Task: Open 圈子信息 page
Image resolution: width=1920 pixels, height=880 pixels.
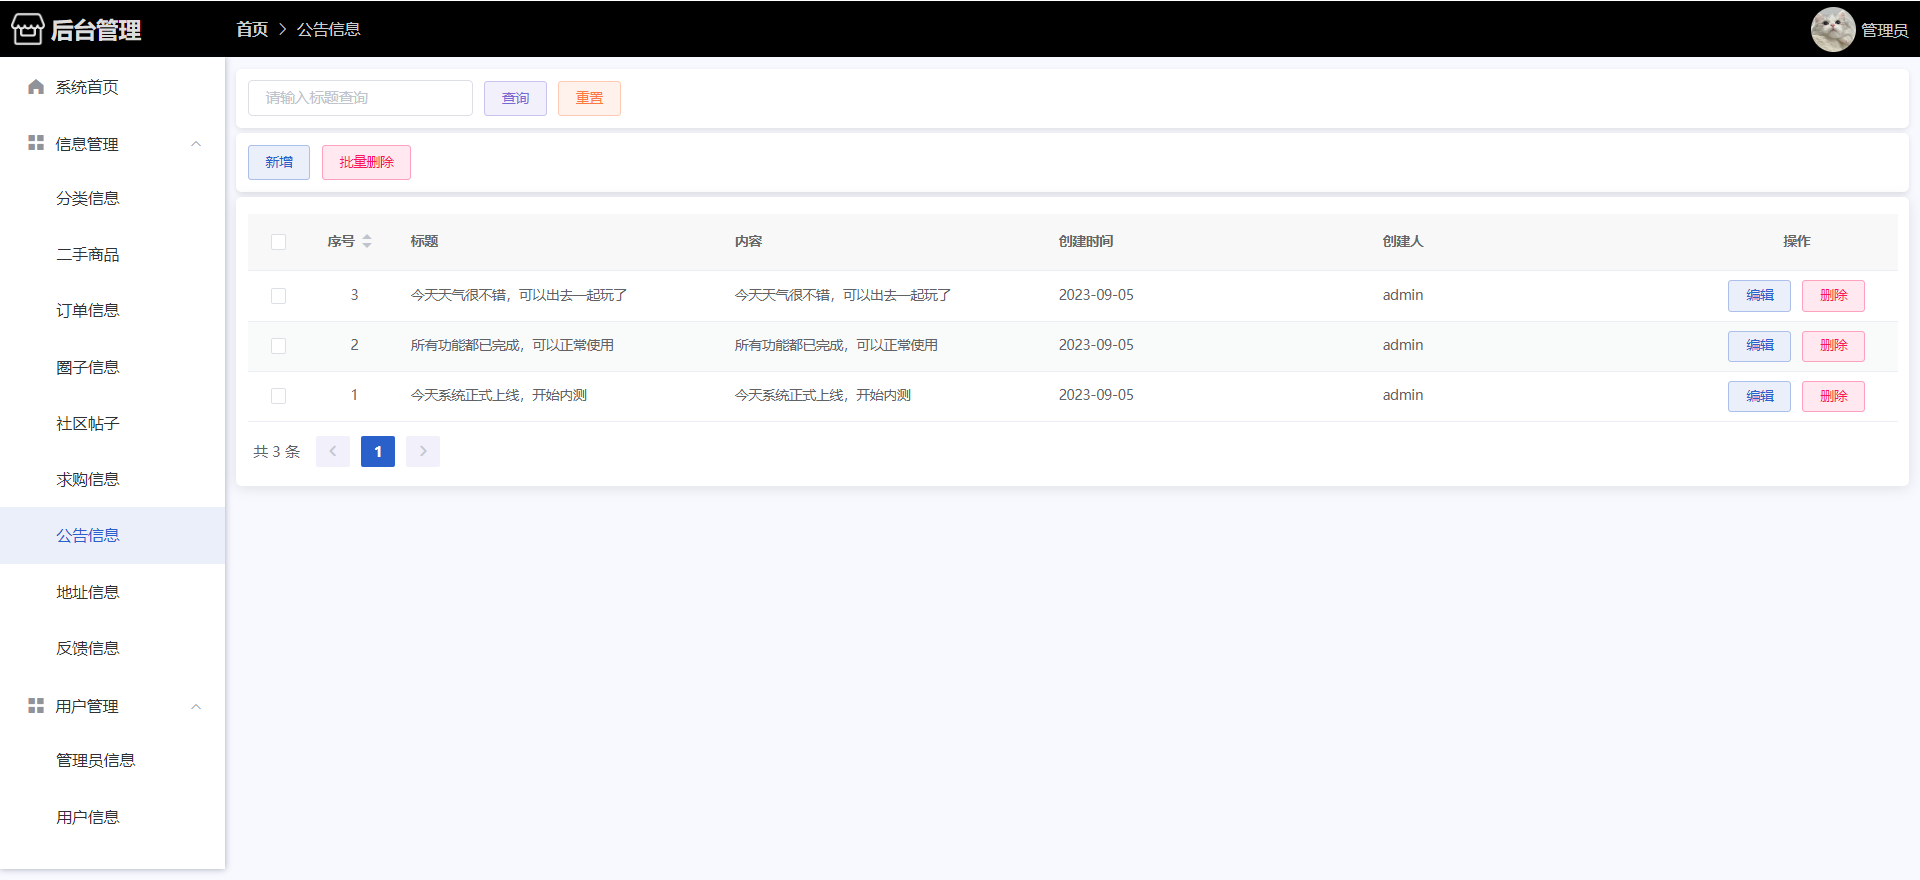Action: point(112,367)
